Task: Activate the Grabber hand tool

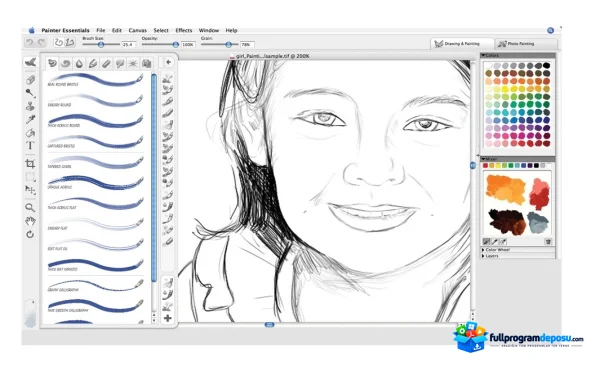Action: click(x=30, y=221)
